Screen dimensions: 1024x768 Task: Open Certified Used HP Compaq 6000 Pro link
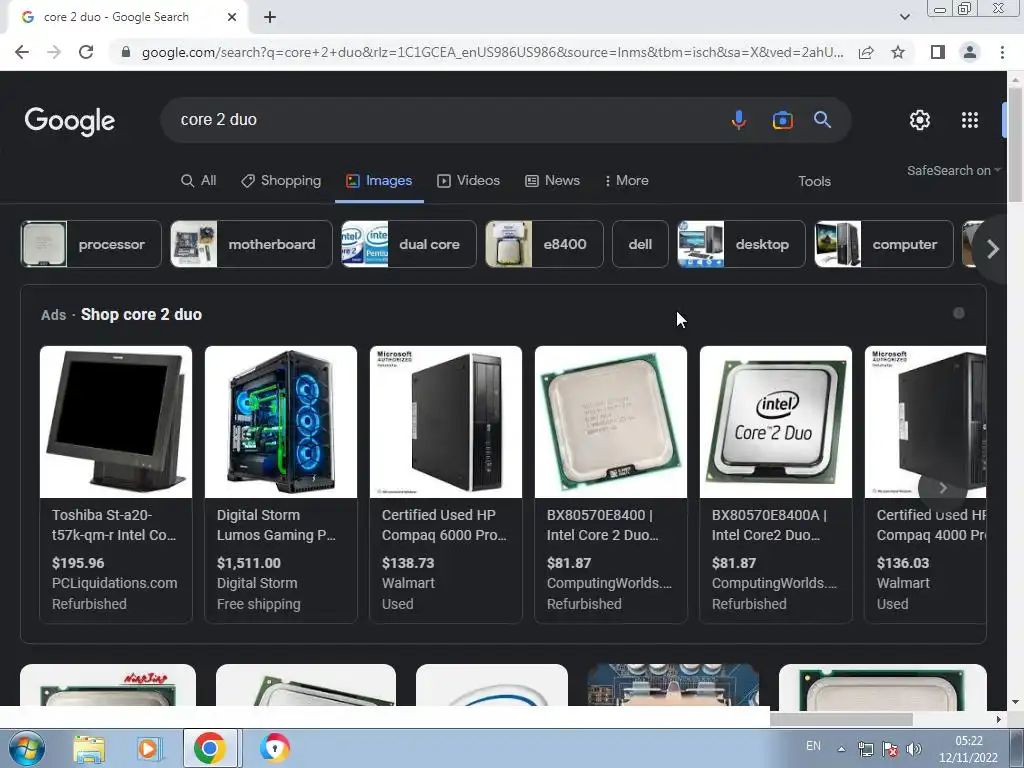pyautogui.click(x=445, y=525)
